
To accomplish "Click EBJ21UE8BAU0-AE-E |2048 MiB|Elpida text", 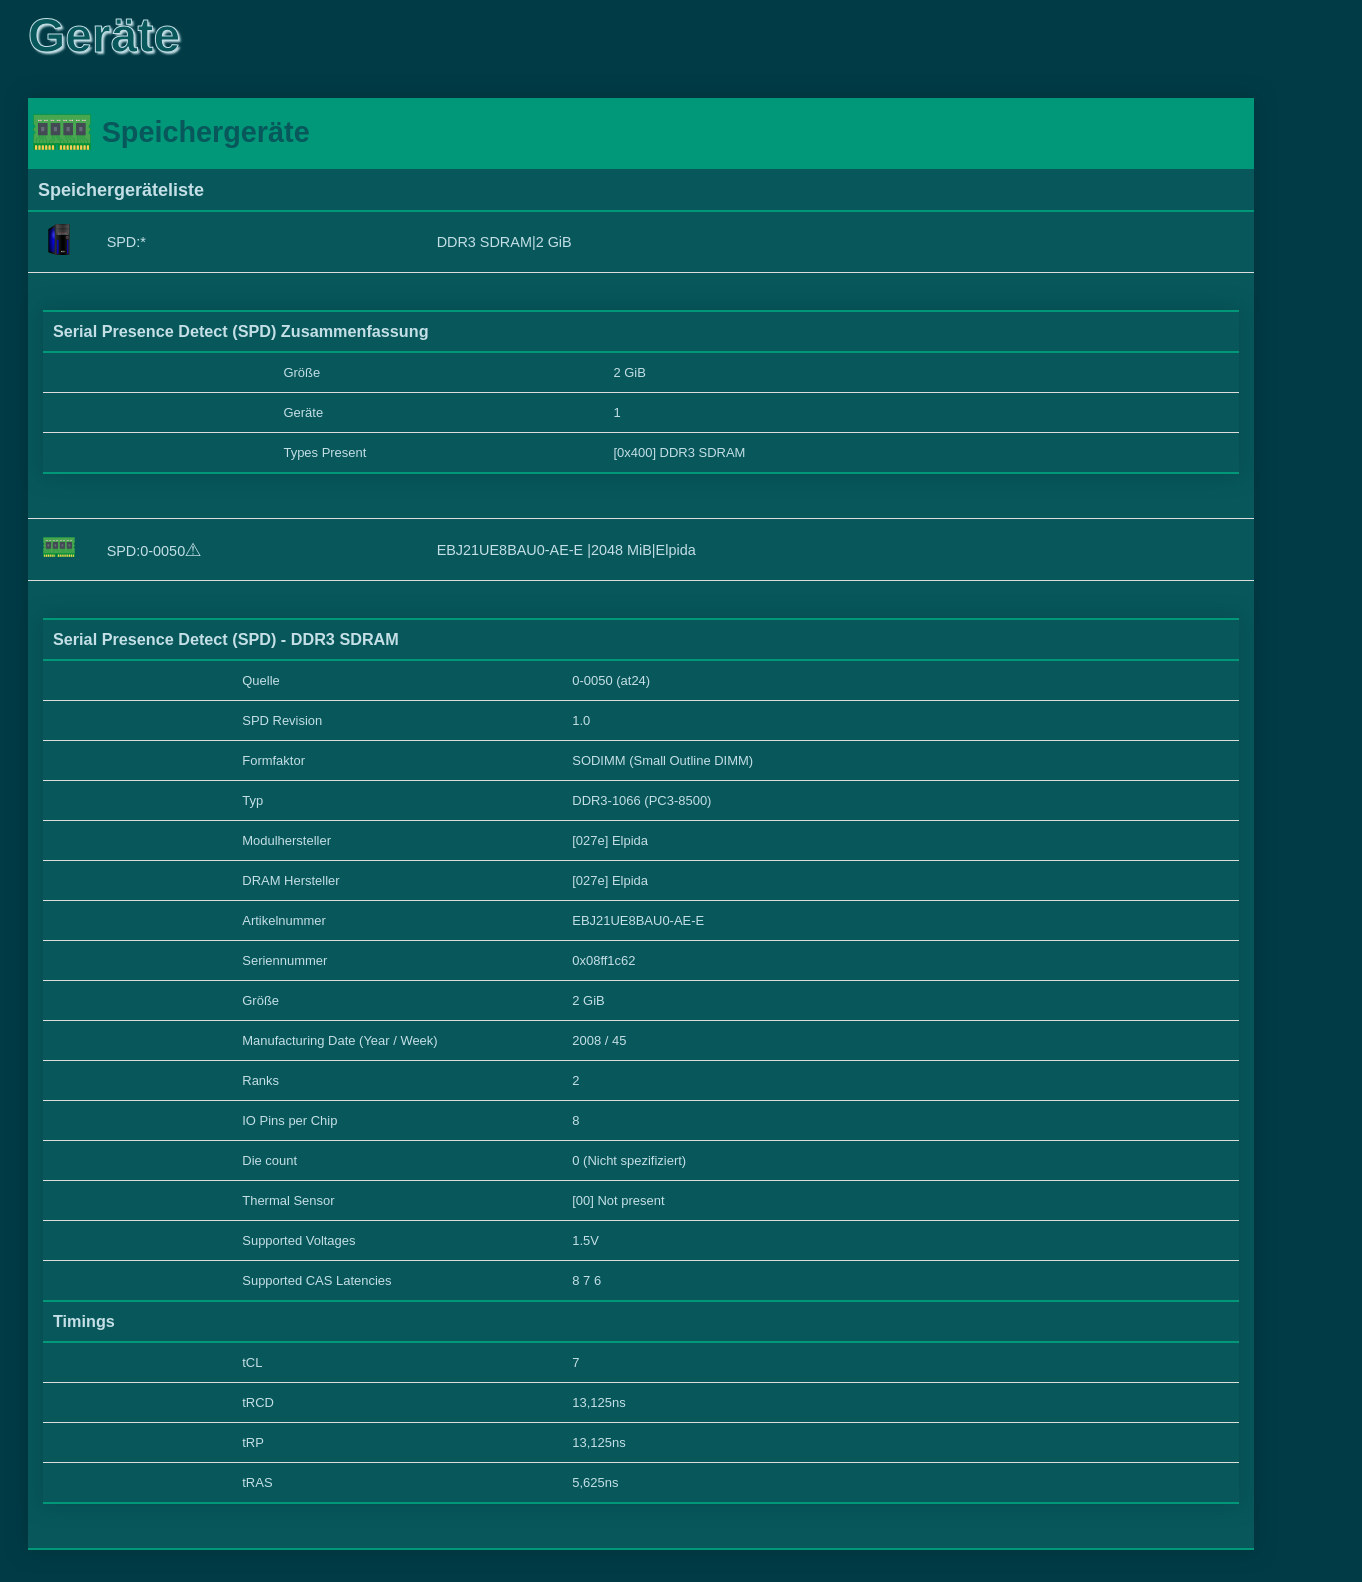I will coord(566,550).
